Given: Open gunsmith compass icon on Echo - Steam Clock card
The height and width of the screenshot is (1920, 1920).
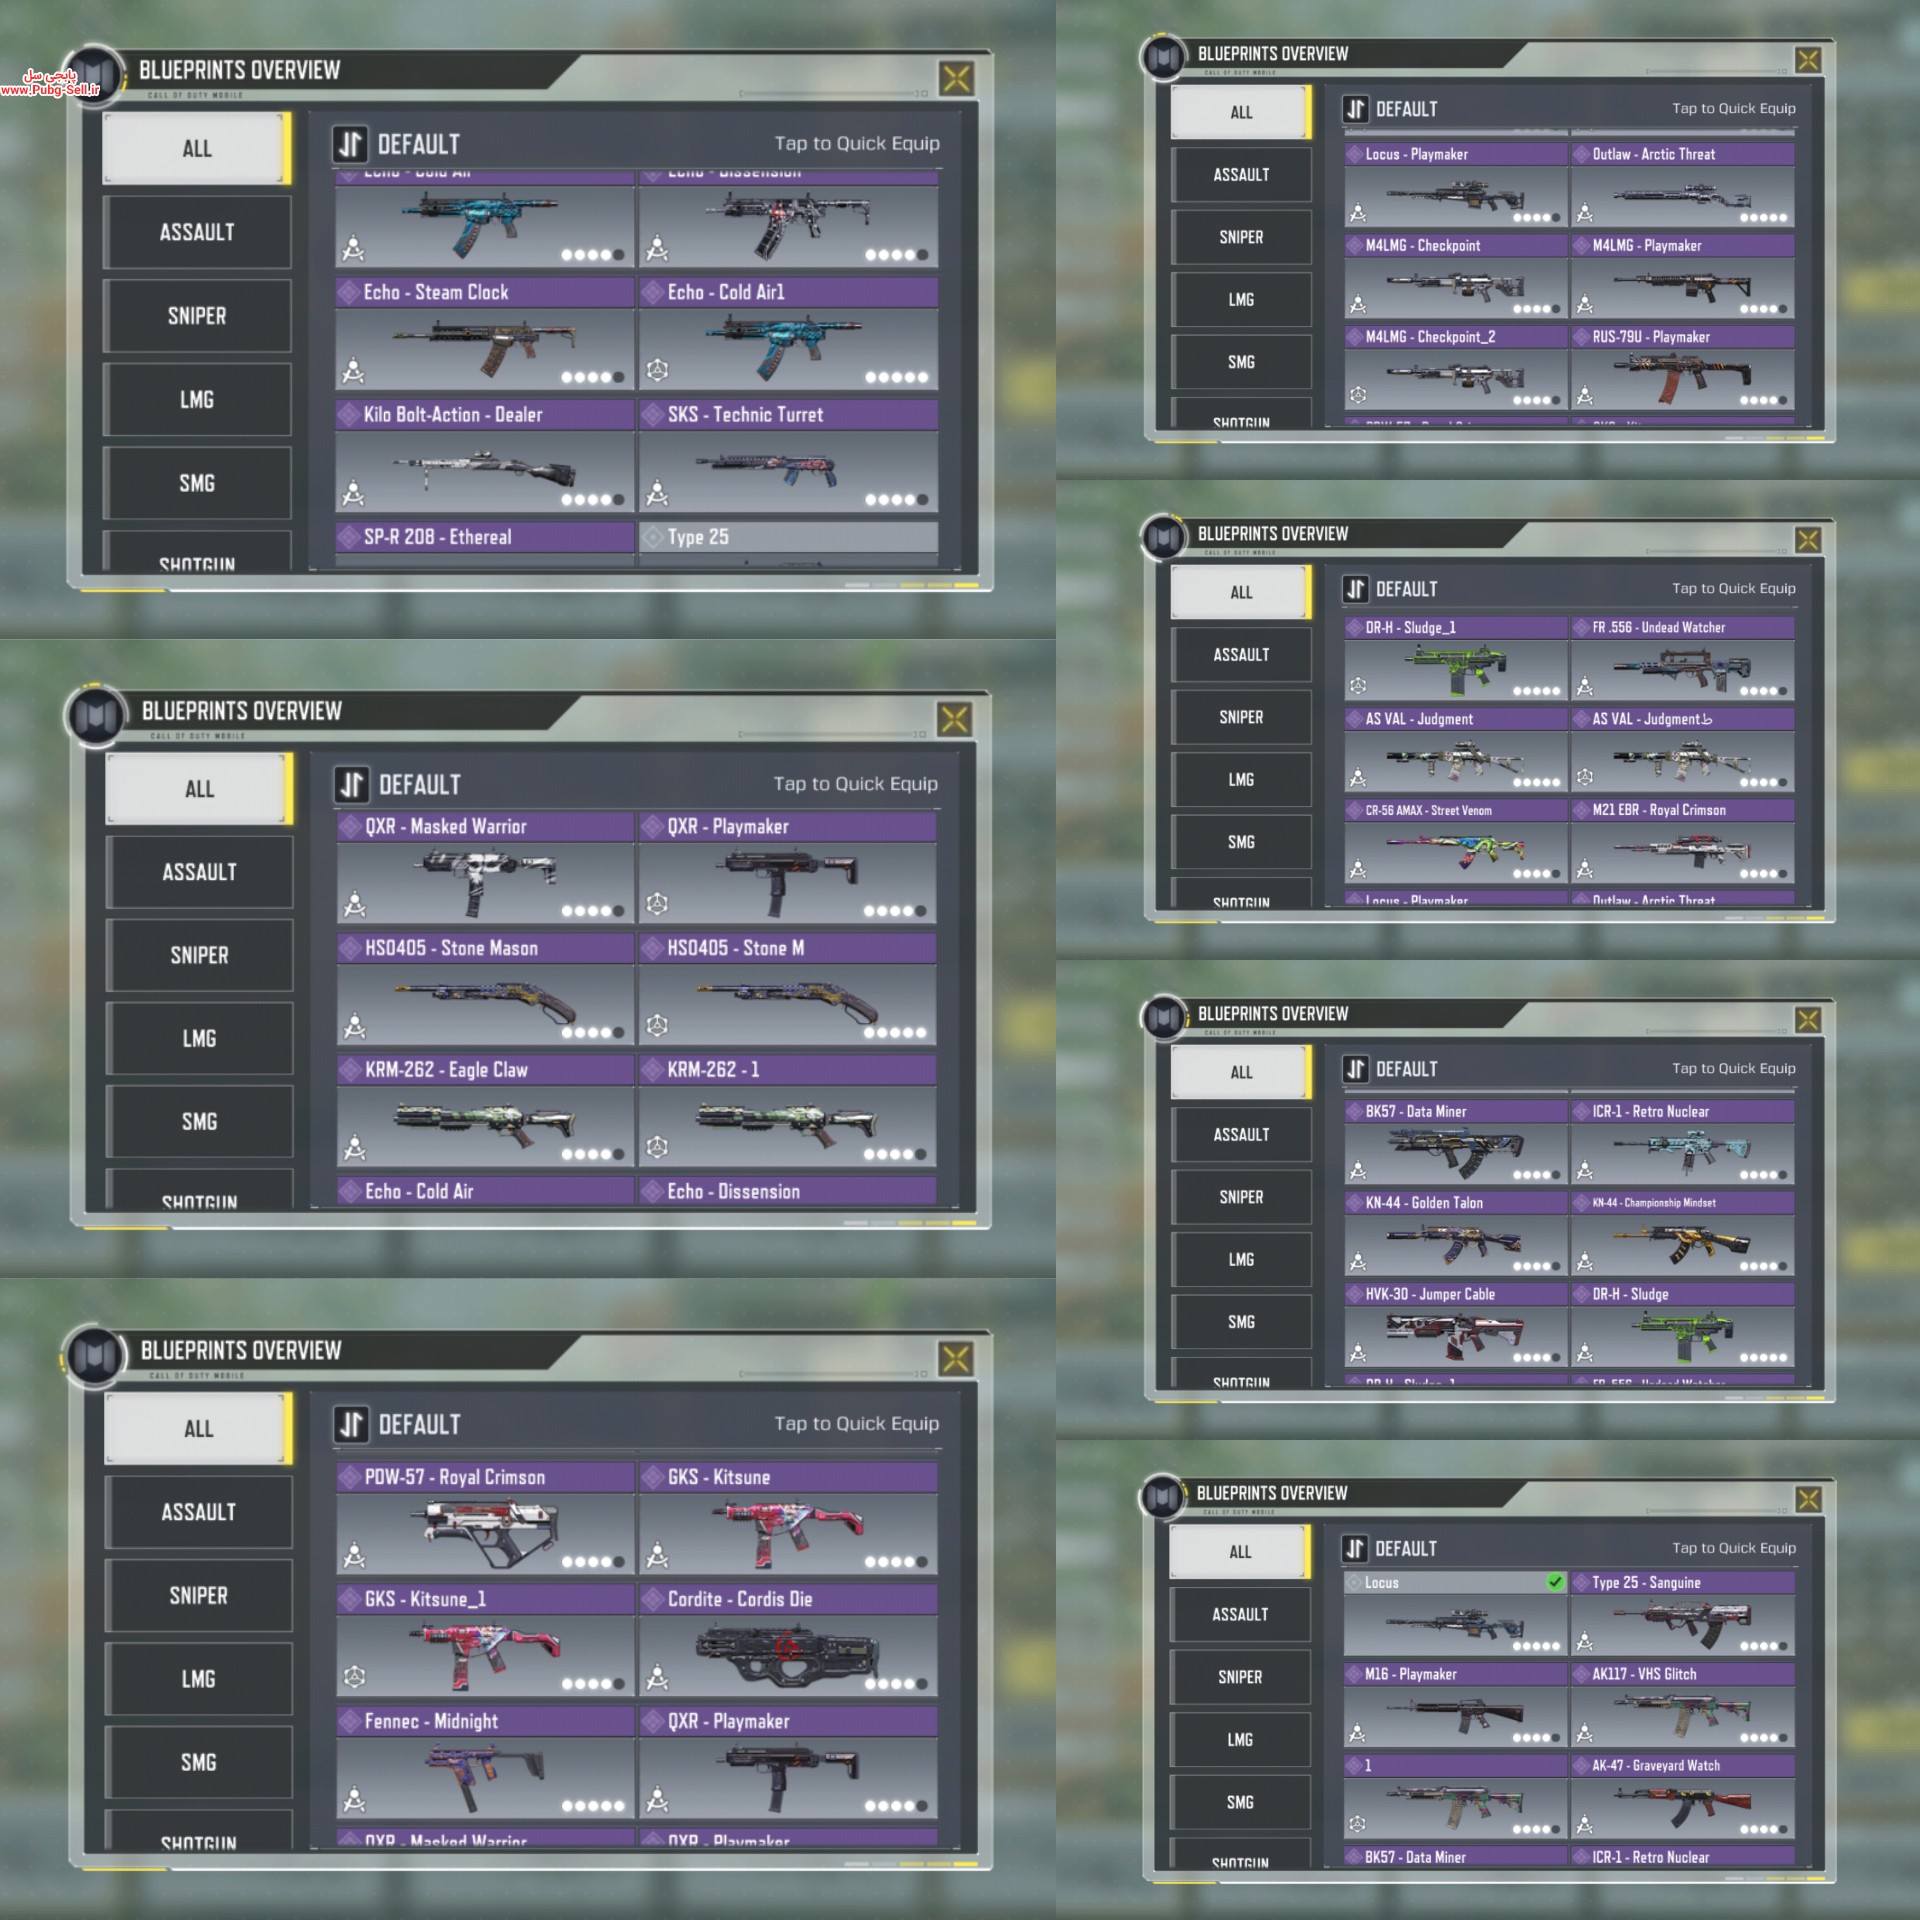Looking at the screenshot, I should coord(353,372).
